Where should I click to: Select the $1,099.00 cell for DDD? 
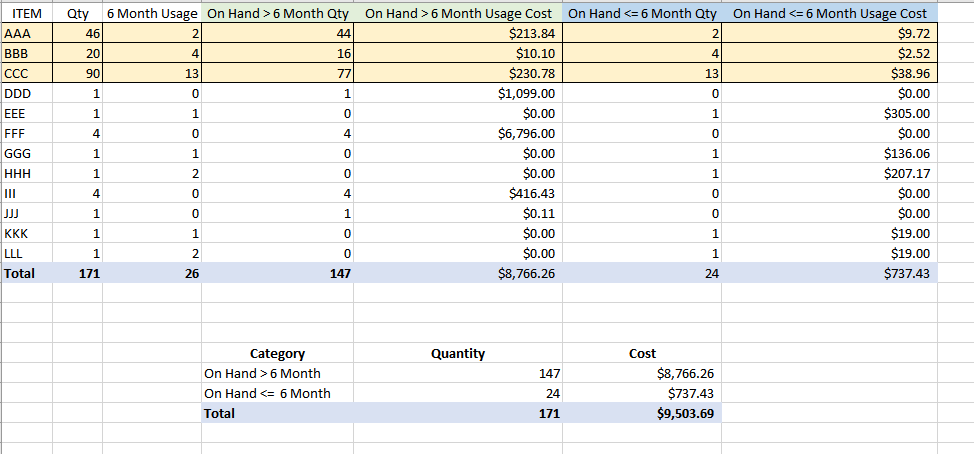tap(458, 94)
